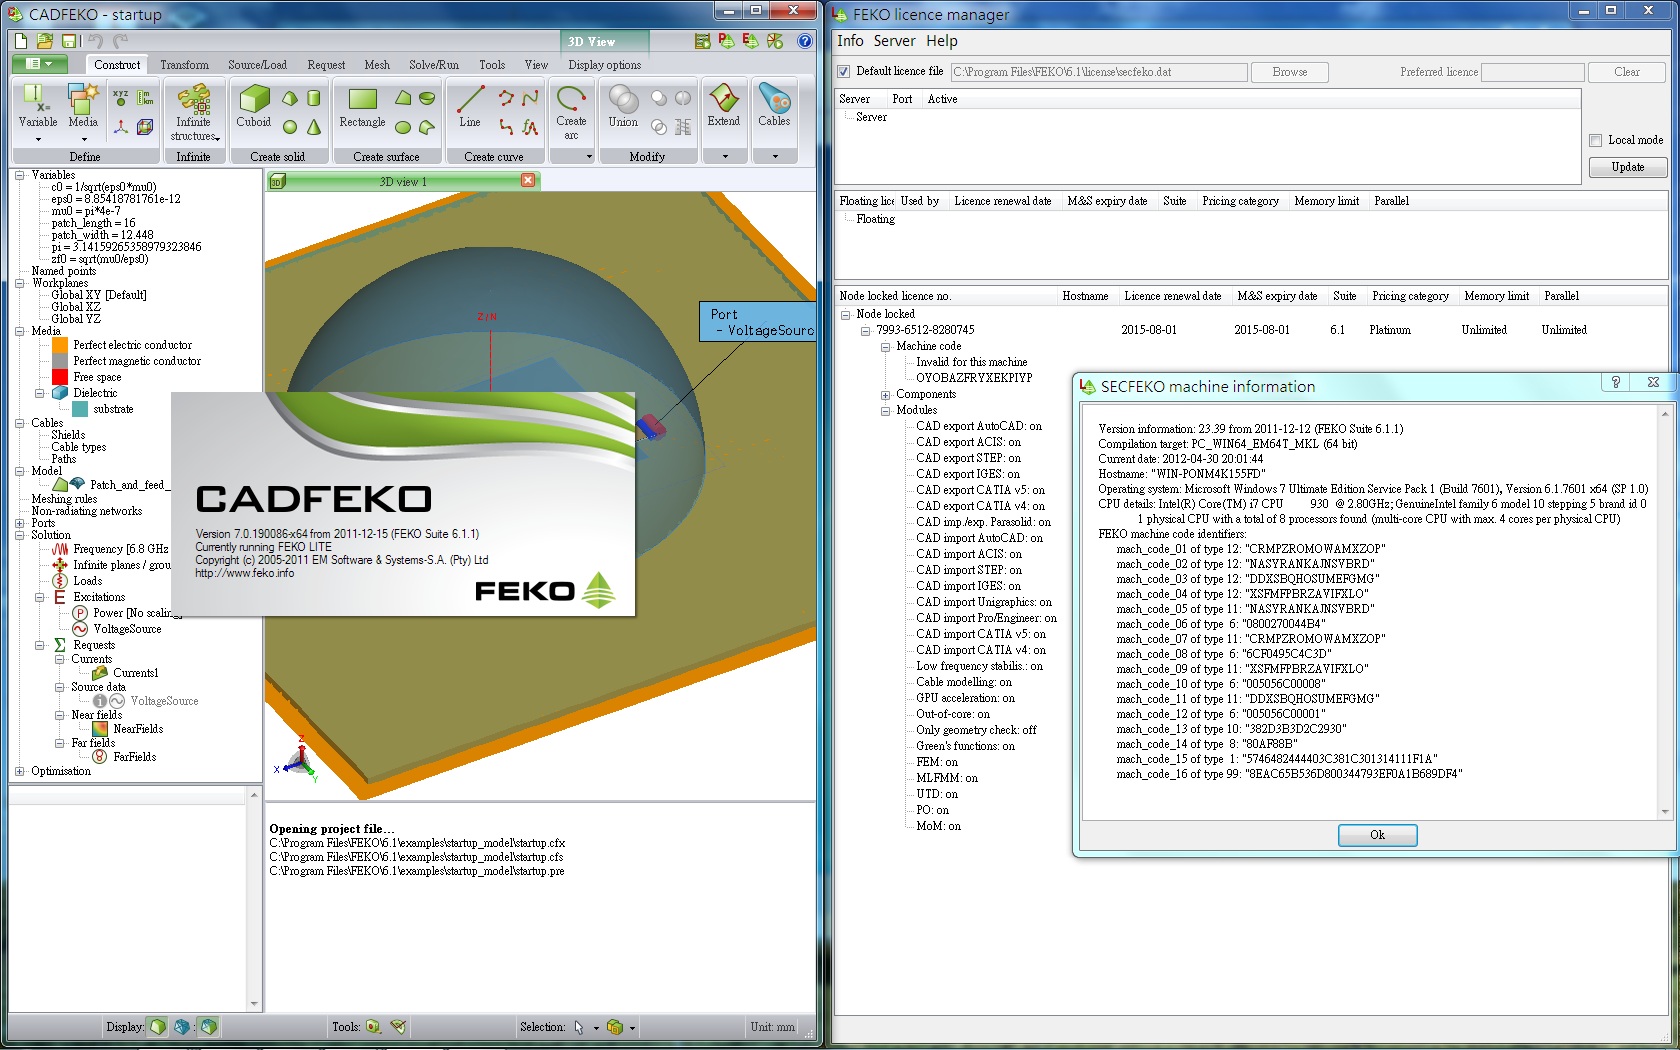Viewport: 1680px width, 1050px height.
Task: Close the 3D view 1 tab
Action: pos(528,180)
